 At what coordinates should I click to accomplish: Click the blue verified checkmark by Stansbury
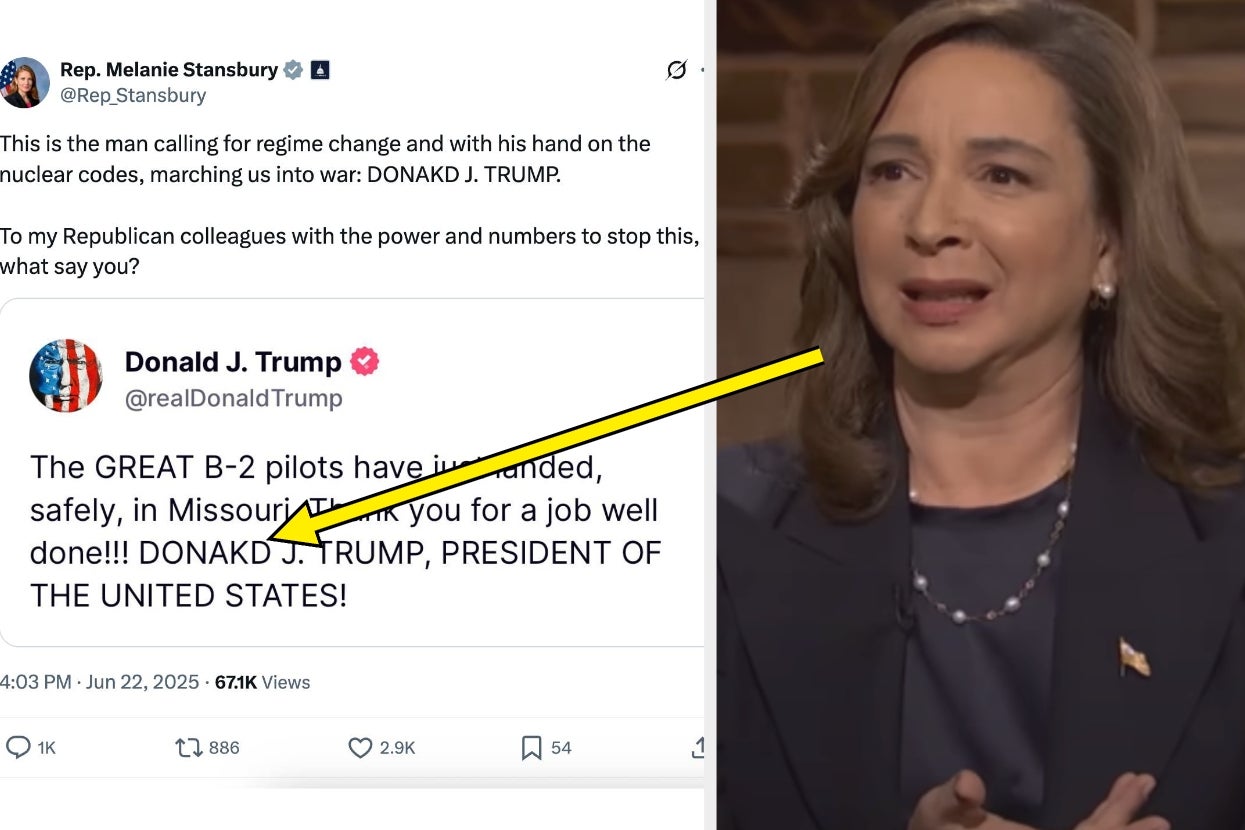(293, 70)
